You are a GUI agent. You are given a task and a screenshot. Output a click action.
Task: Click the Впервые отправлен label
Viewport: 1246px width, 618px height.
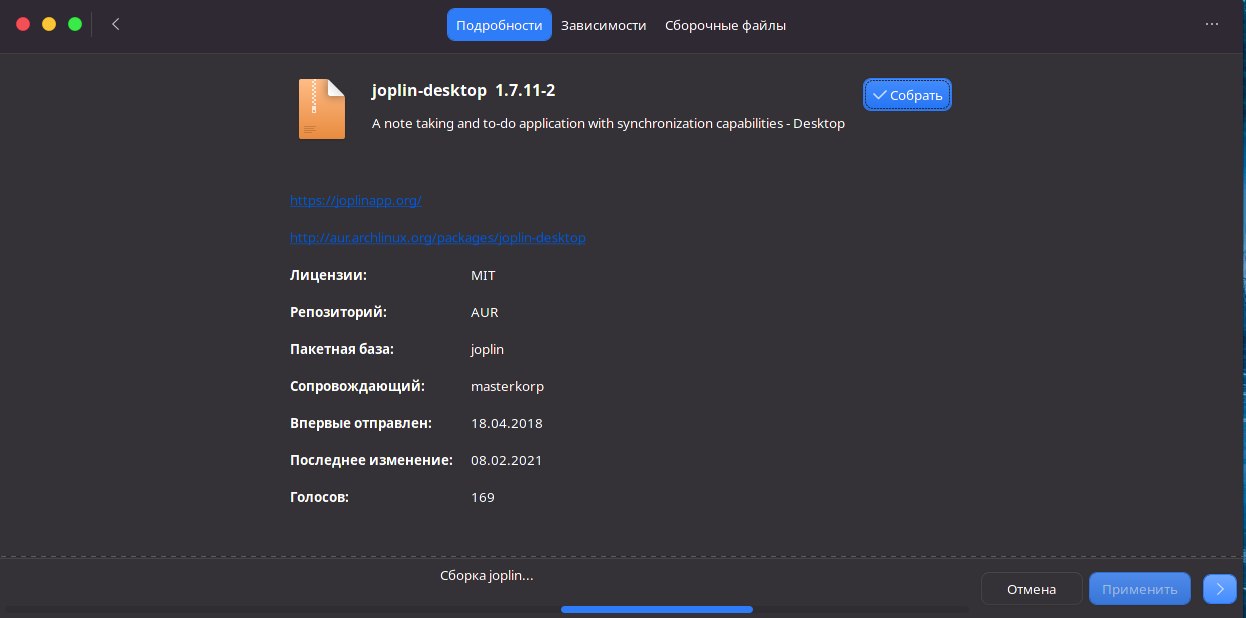360,423
